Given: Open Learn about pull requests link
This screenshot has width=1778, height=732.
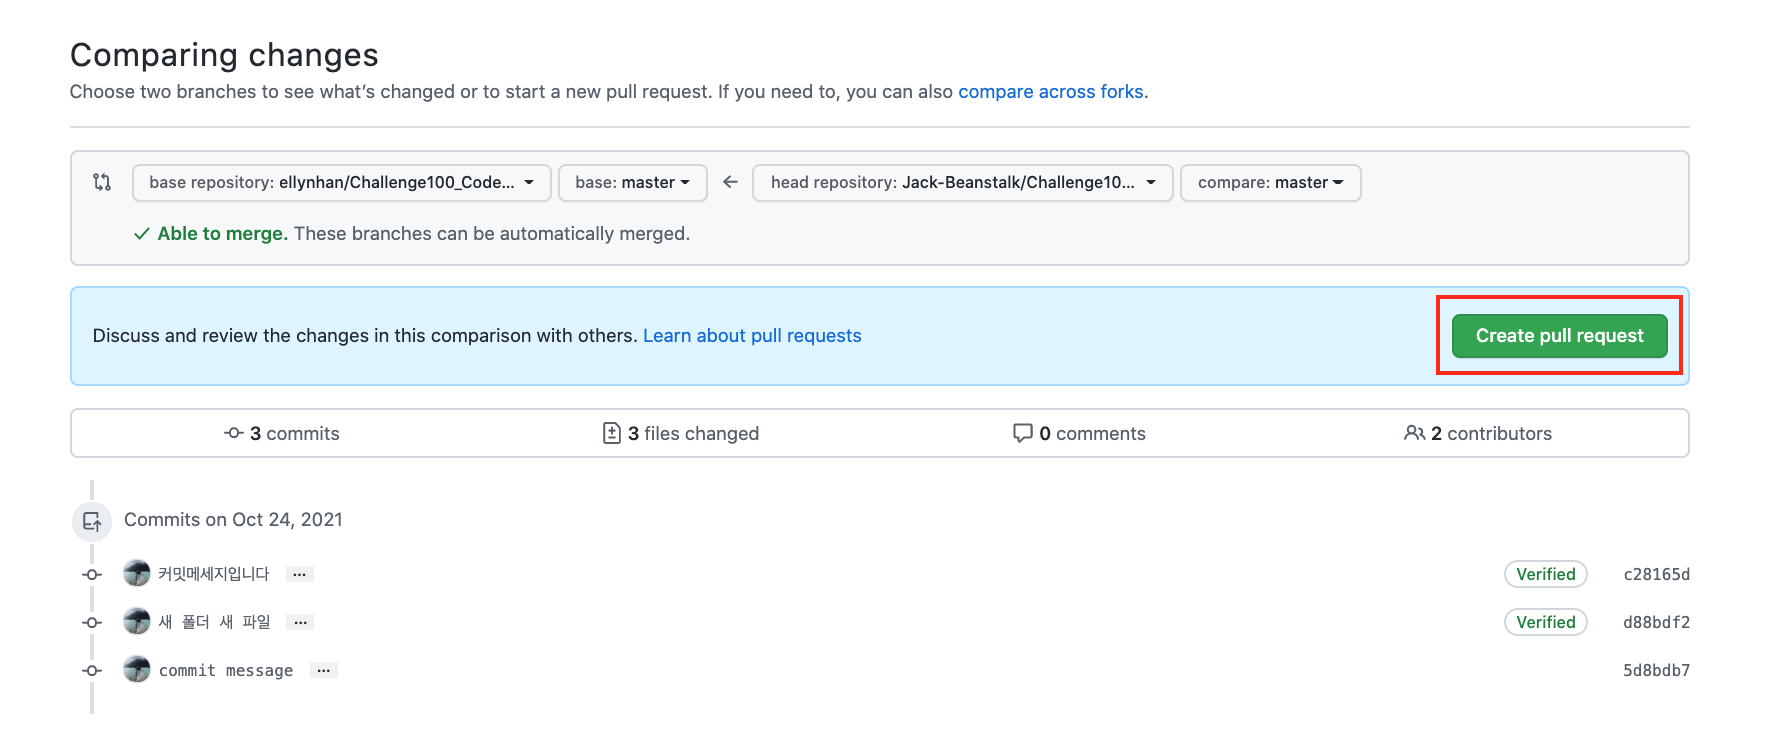Looking at the screenshot, I should [x=752, y=336].
